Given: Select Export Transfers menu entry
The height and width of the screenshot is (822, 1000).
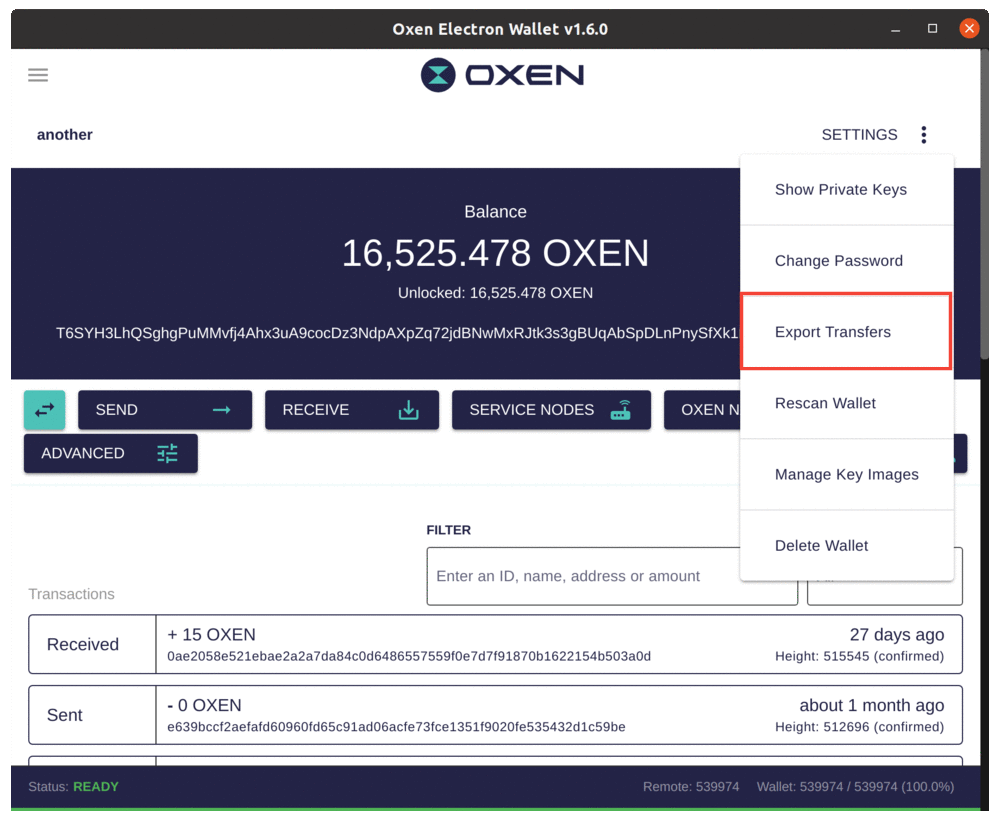Looking at the screenshot, I should coord(846,332).
